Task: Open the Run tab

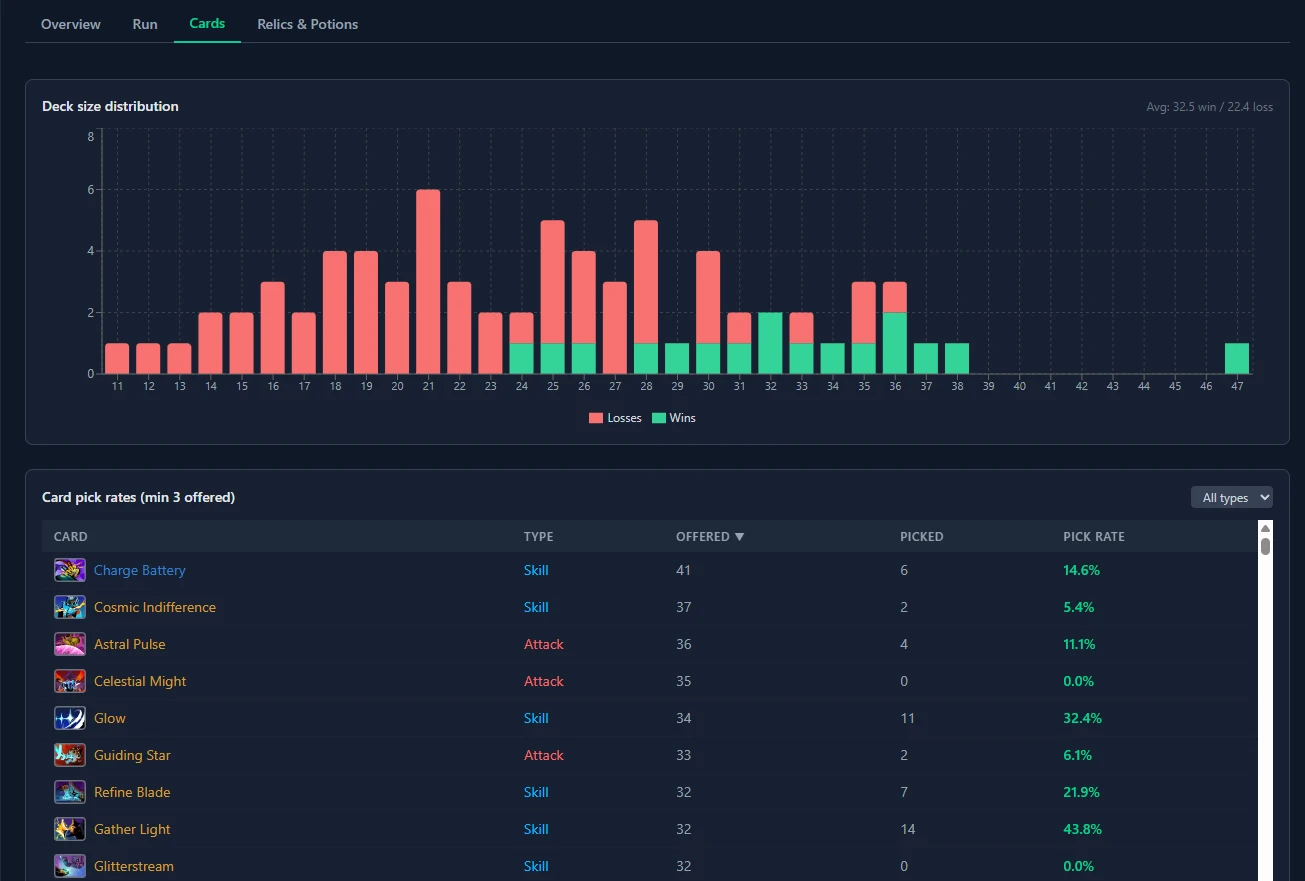Action: click(x=144, y=24)
